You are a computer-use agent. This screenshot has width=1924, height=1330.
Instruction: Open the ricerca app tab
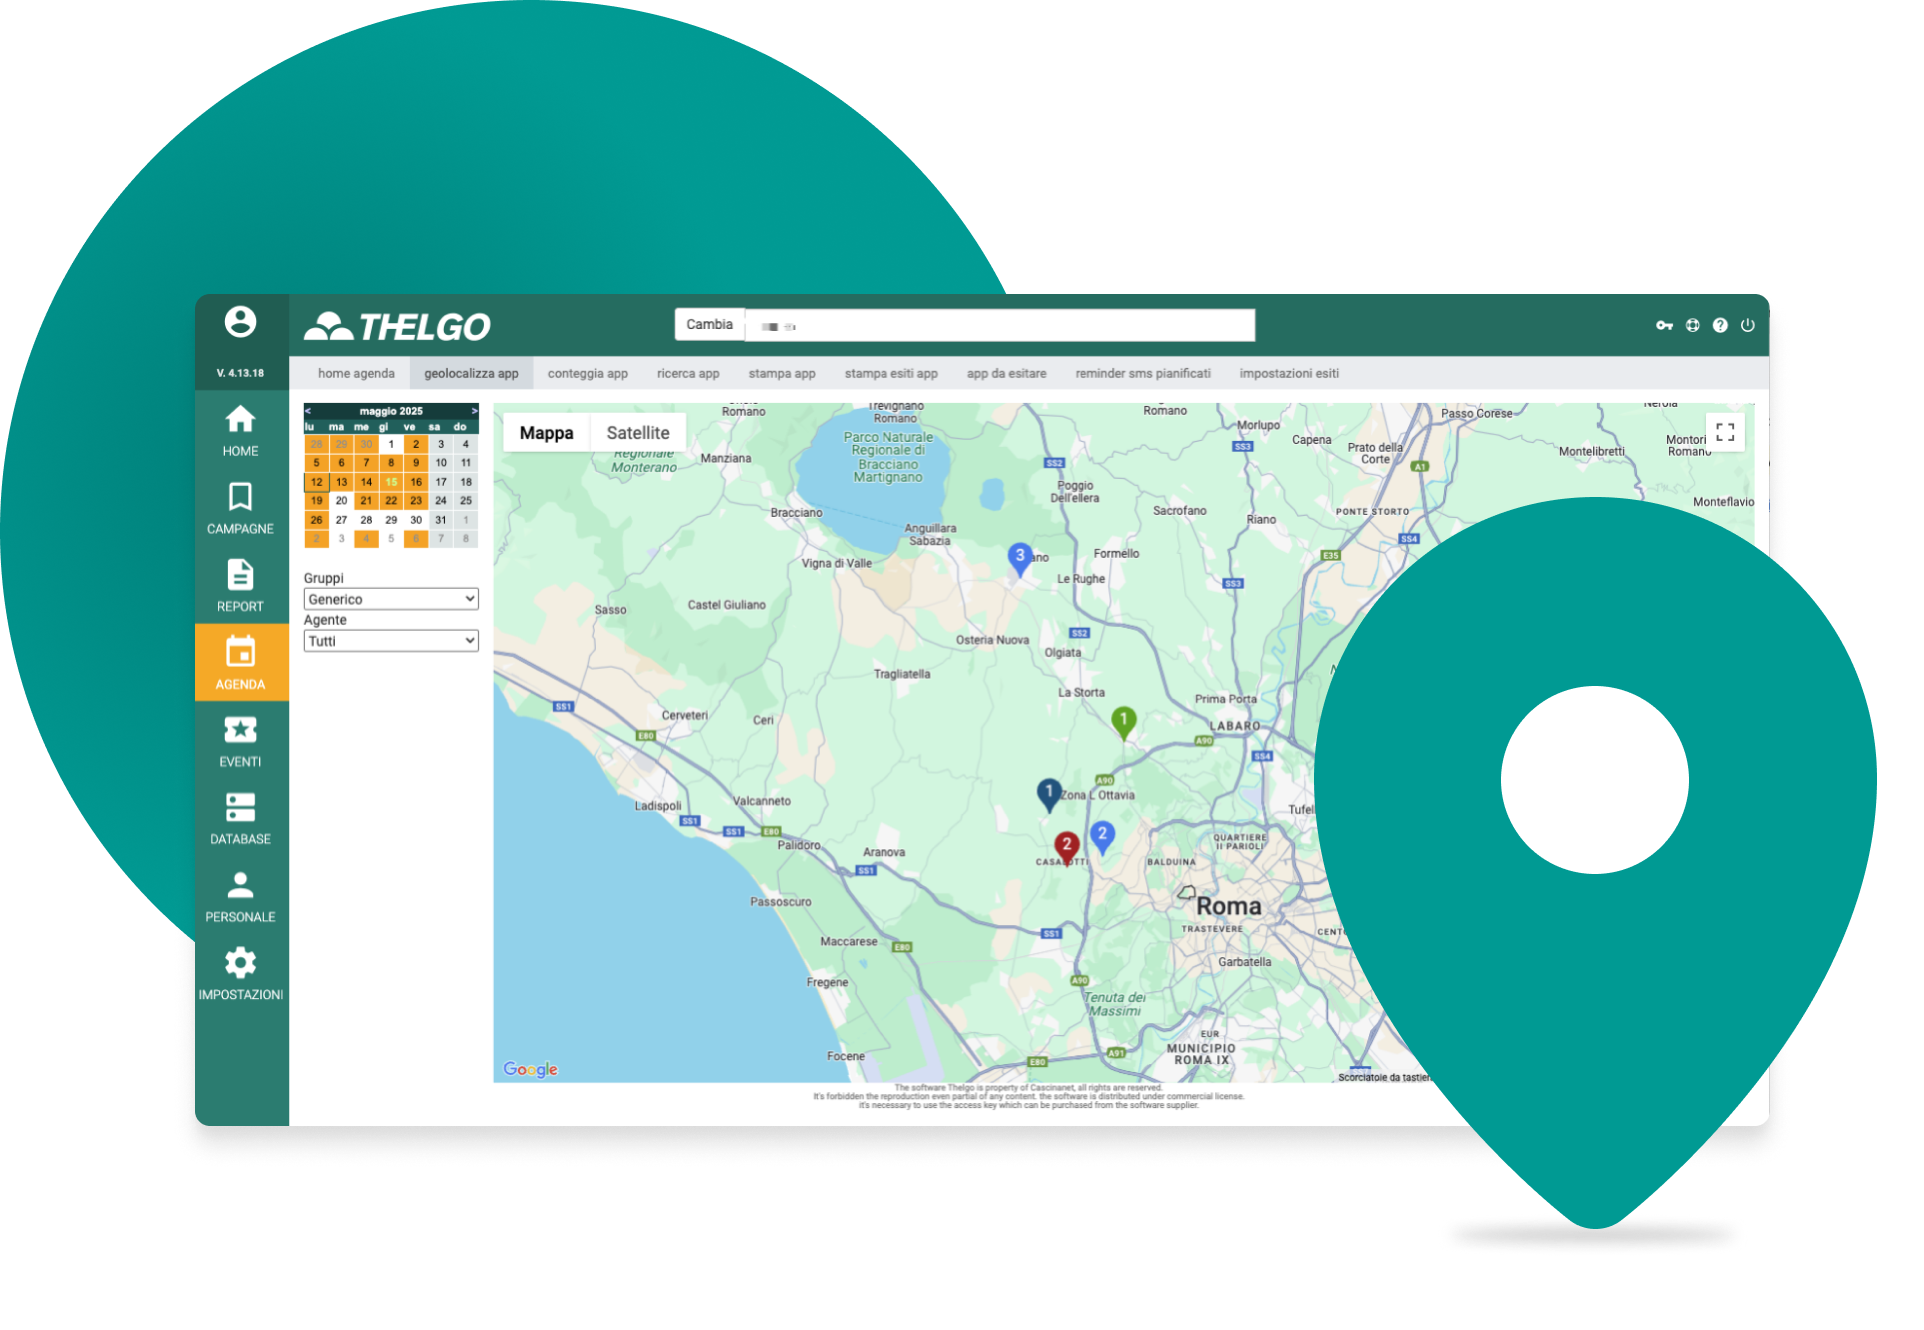click(688, 373)
